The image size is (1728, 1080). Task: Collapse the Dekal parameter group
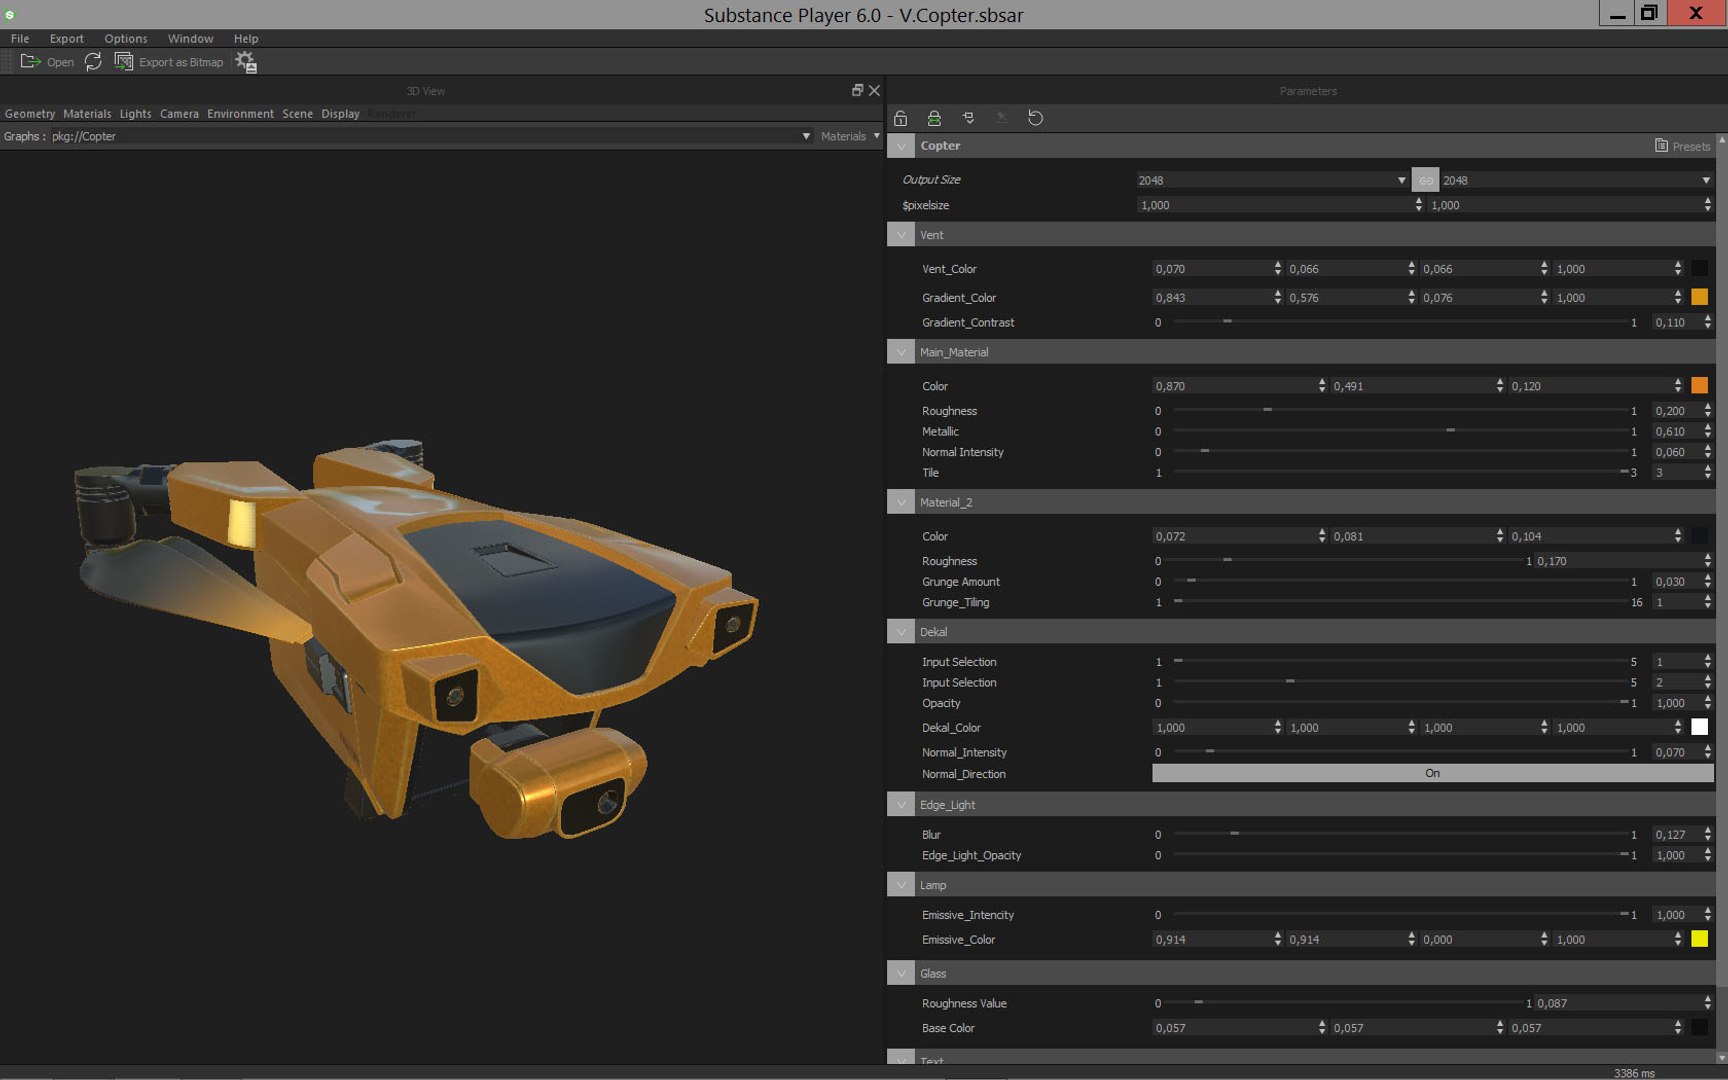pos(901,632)
